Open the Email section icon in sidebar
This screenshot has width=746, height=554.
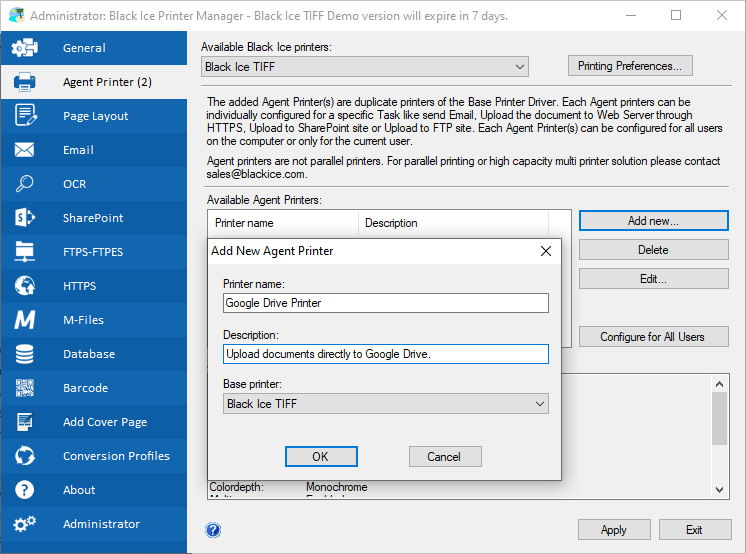pos(25,150)
